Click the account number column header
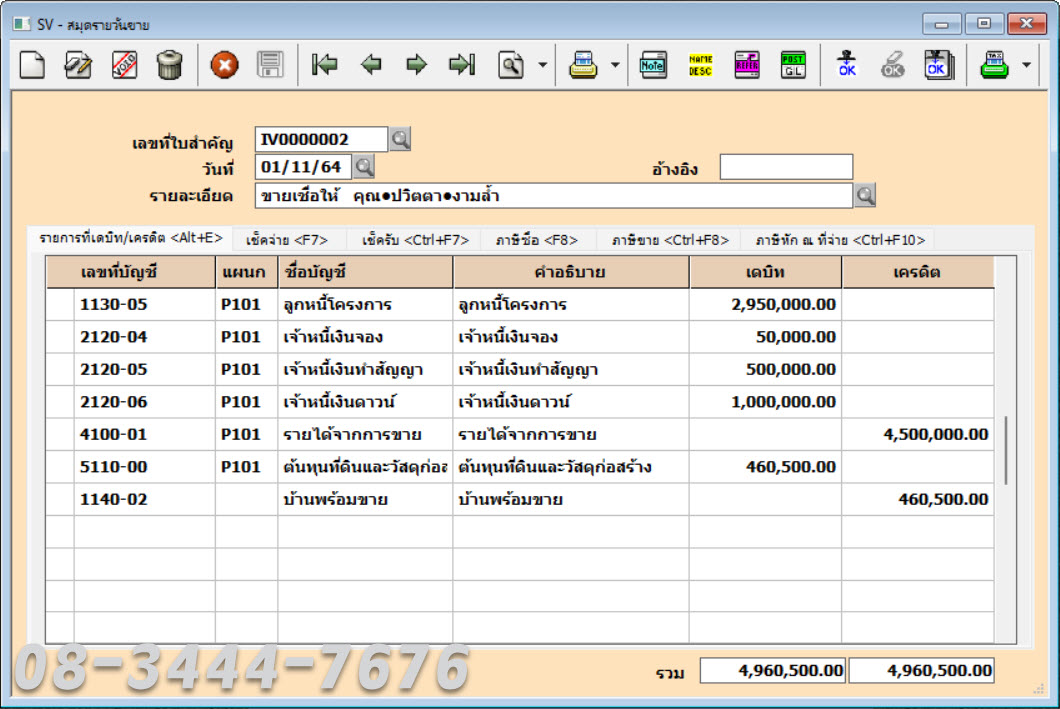Viewport: 1060px width, 709px height. 130,272
